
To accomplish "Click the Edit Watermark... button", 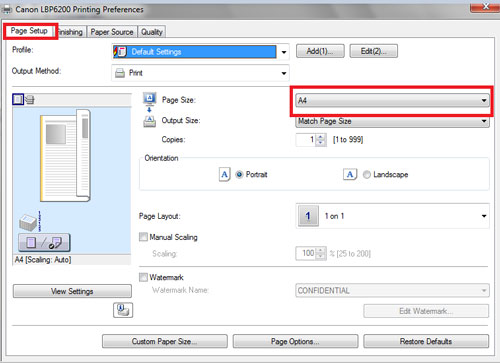I will point(426,311).
